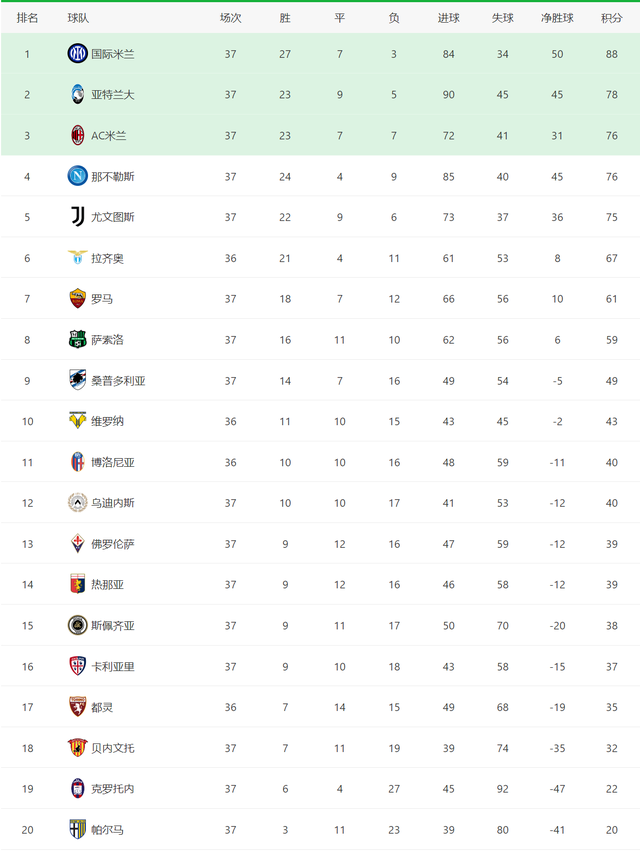This screenshot has width=640, height=852.
Task: Click the 尤文图斯 J logo
Action: (78, 217)
